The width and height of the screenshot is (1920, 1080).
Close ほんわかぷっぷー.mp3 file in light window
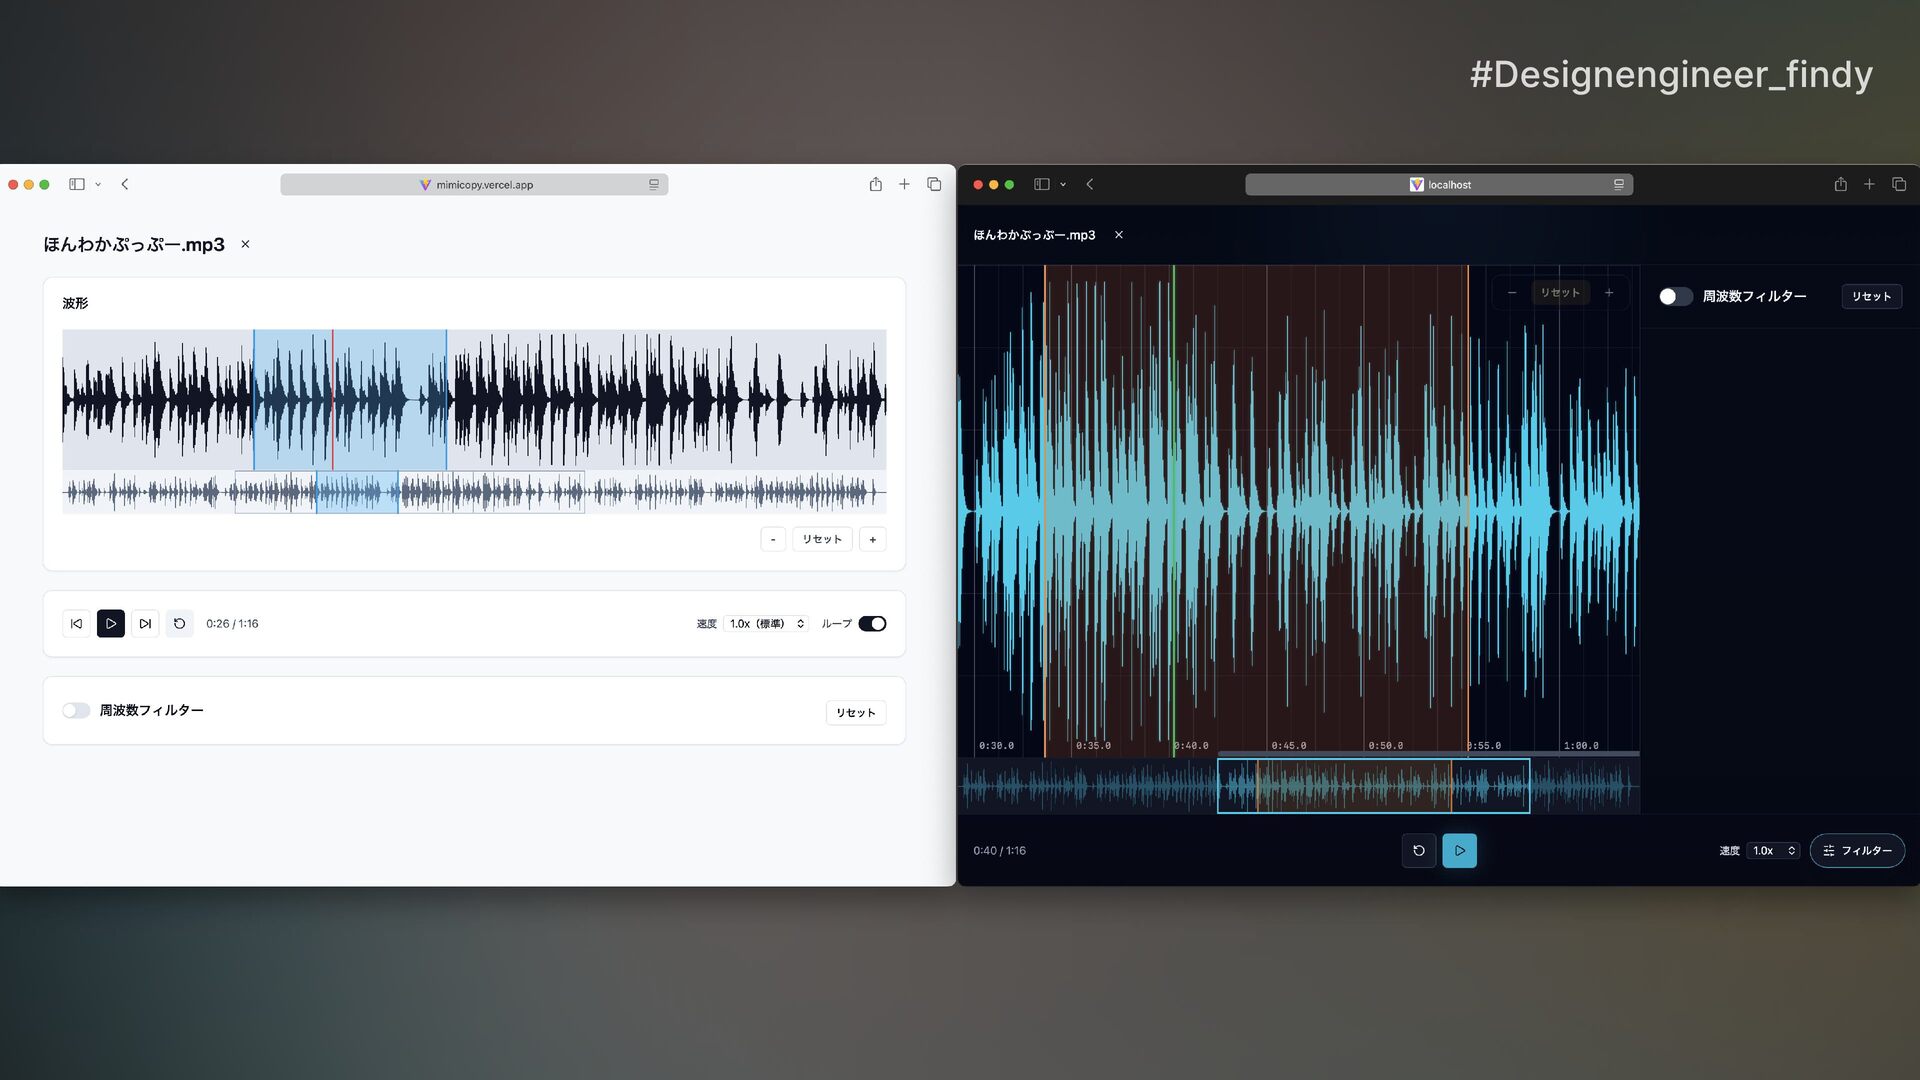click(245, 244)
